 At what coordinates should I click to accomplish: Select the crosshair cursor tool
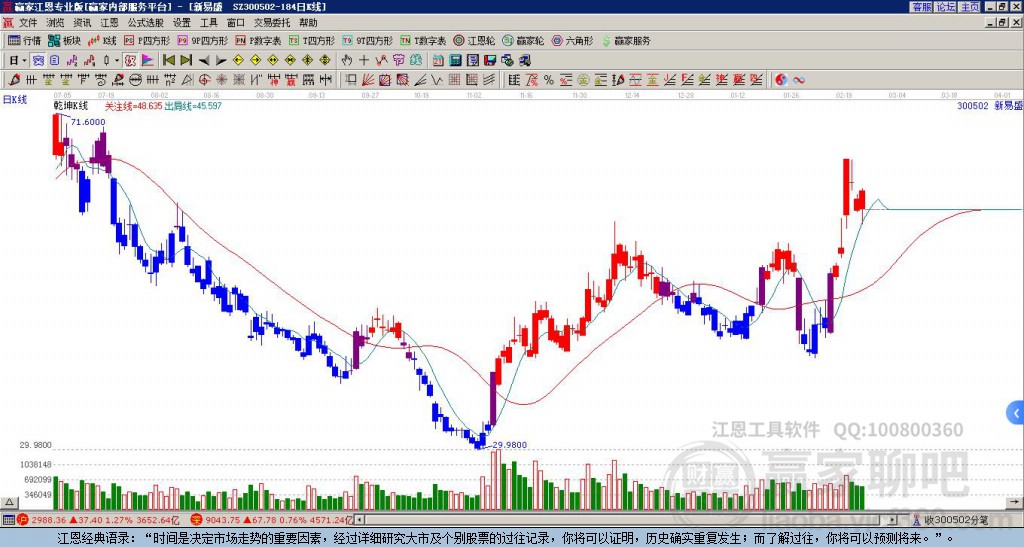click(364, 61)
